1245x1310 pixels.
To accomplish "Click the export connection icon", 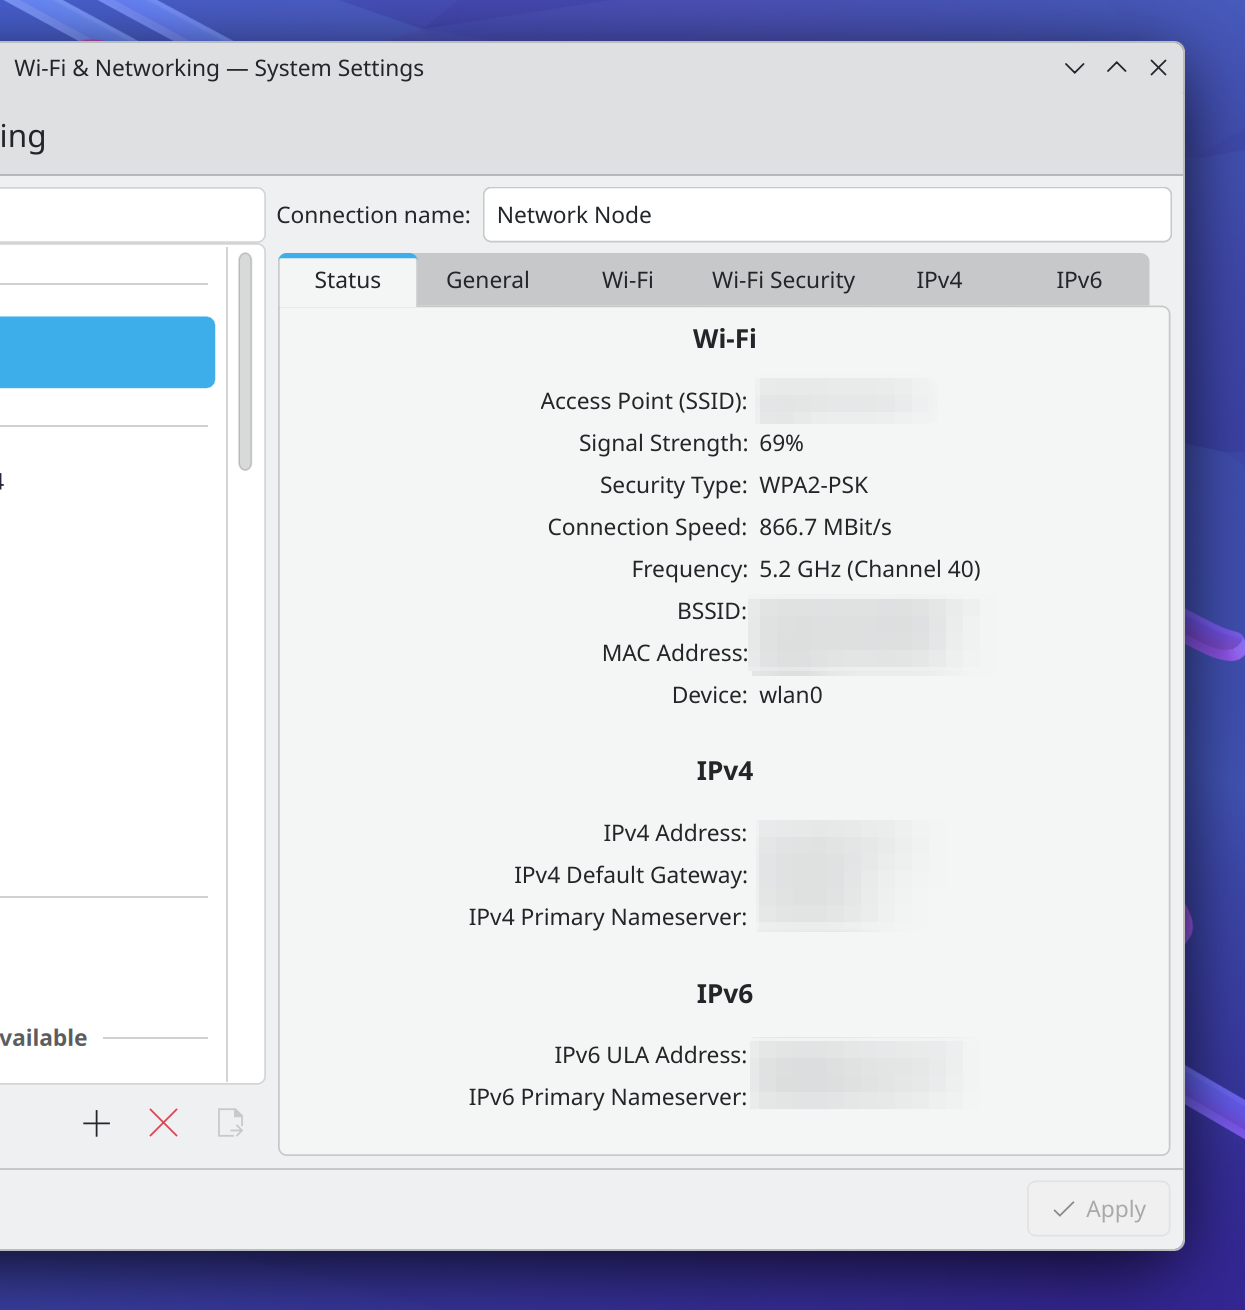I will [230, 1123].
